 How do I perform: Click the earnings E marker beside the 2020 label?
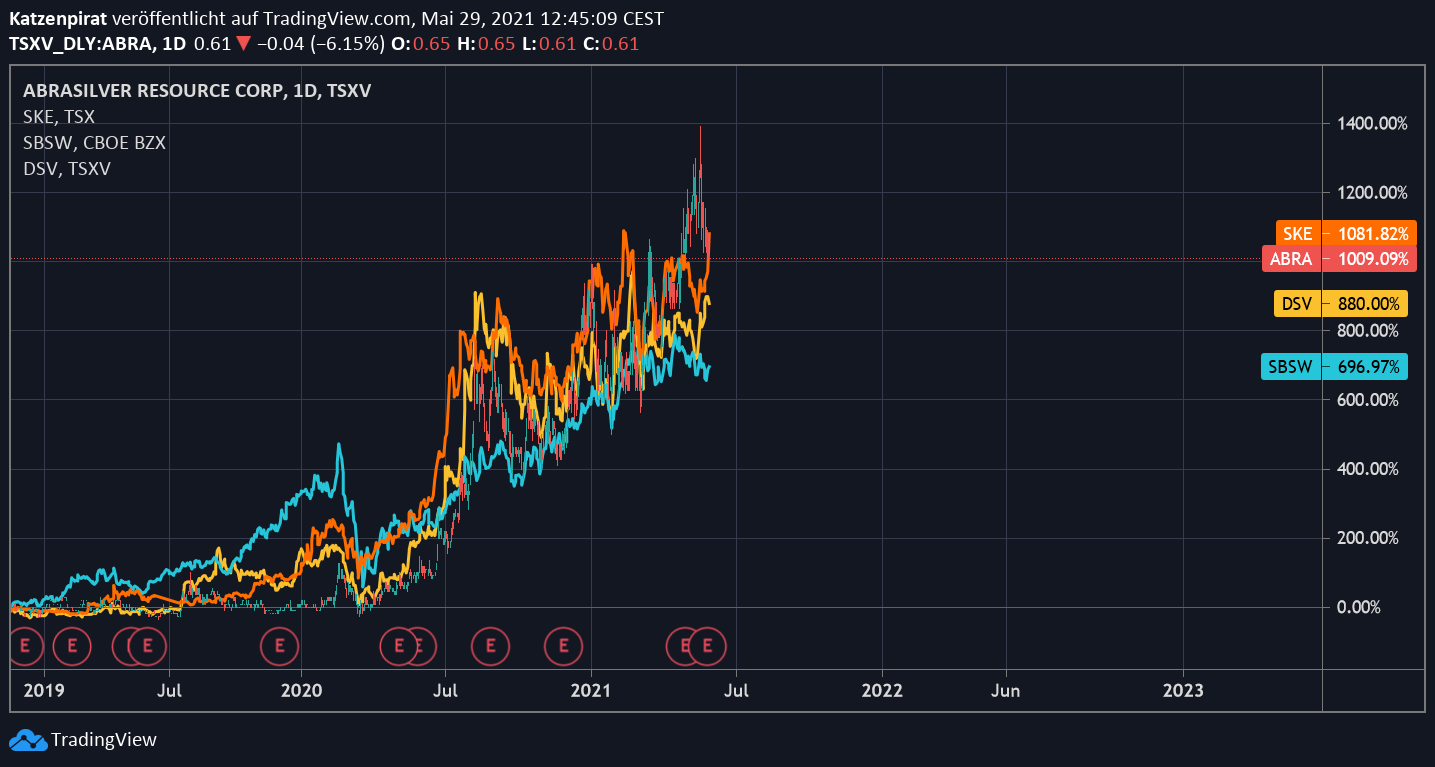279,646
